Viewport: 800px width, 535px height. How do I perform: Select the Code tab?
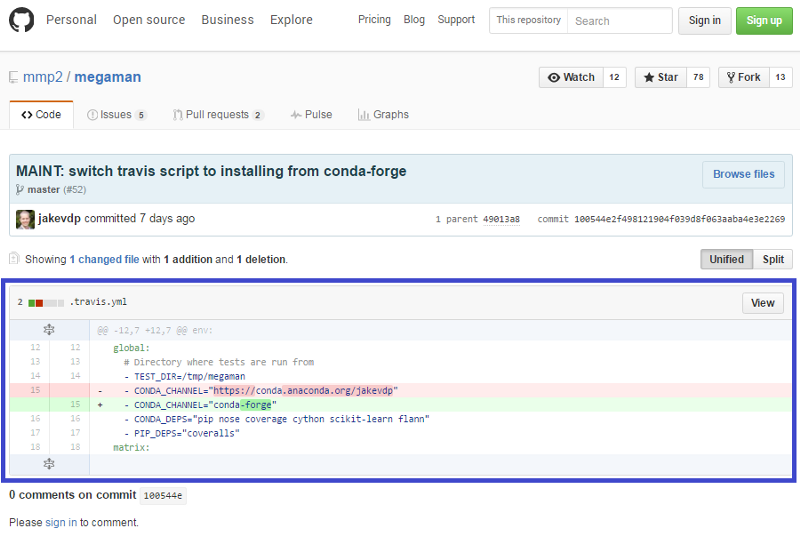point(41,115)
